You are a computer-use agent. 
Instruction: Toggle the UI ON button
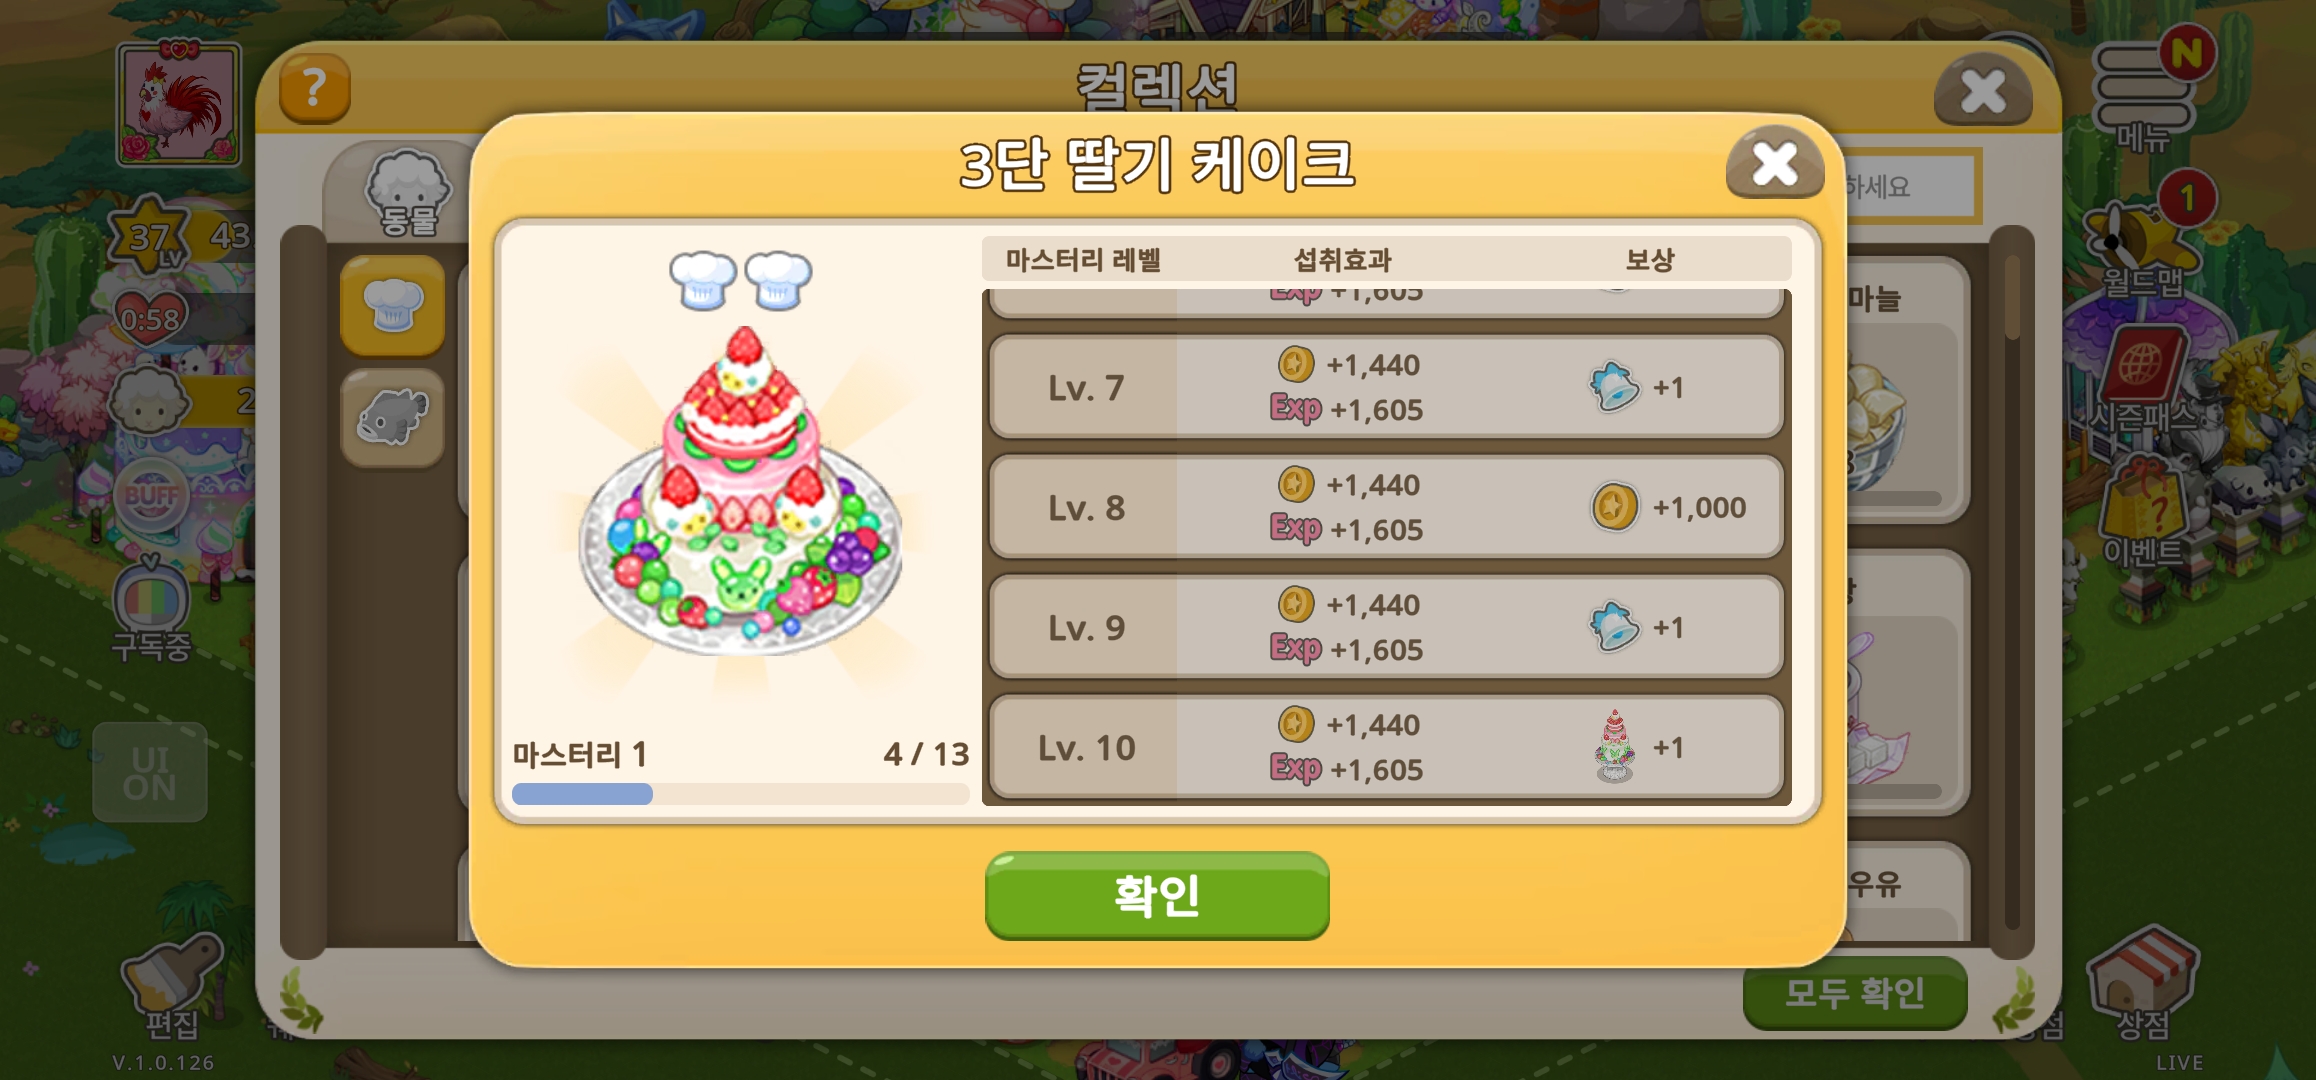click(x=150, y=773)
